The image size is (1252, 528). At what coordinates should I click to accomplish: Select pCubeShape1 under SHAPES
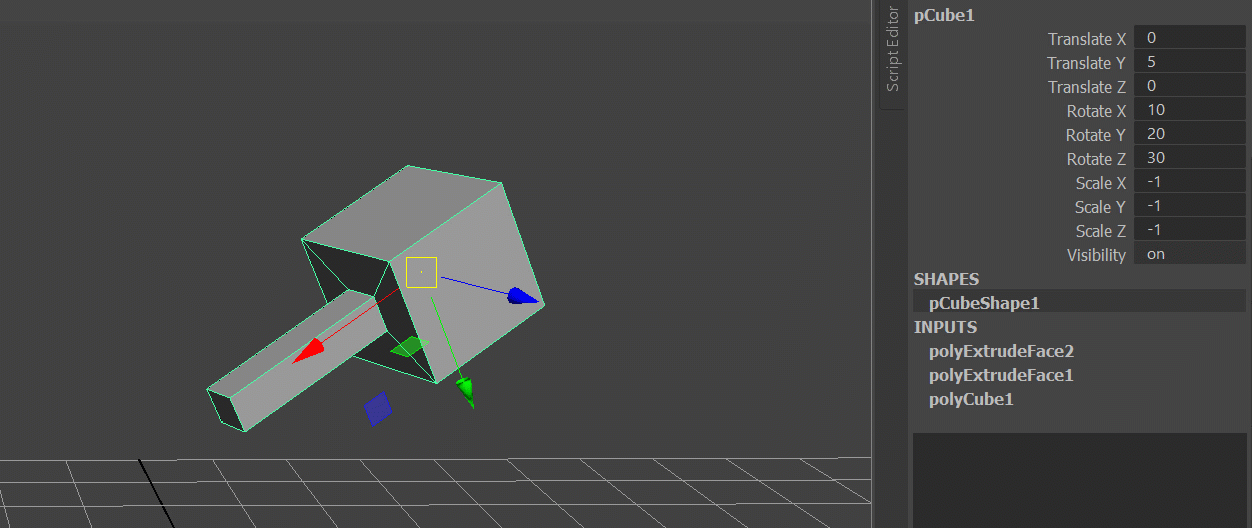(984, 303)
